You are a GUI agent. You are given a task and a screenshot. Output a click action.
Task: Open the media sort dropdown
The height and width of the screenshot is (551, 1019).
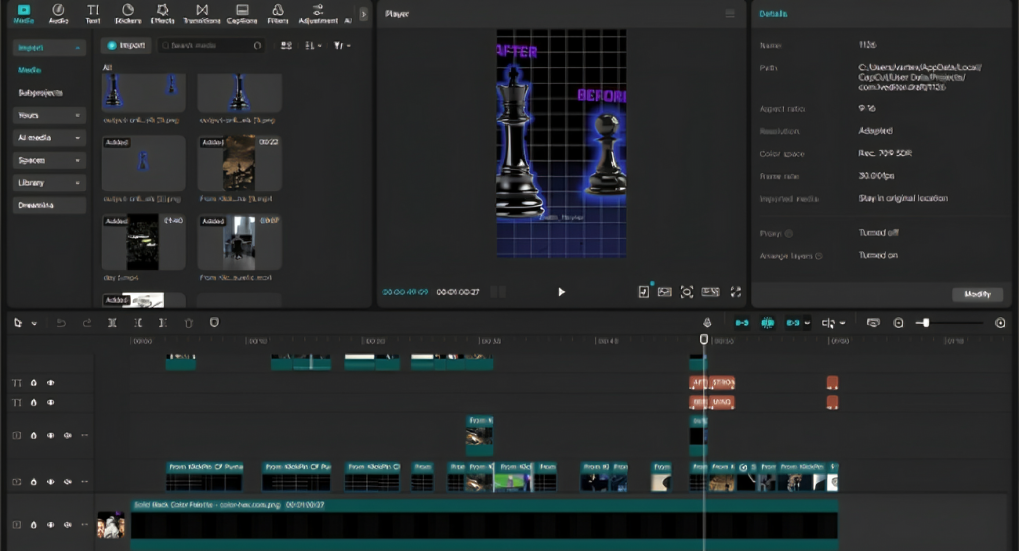(x=313, y=45)
